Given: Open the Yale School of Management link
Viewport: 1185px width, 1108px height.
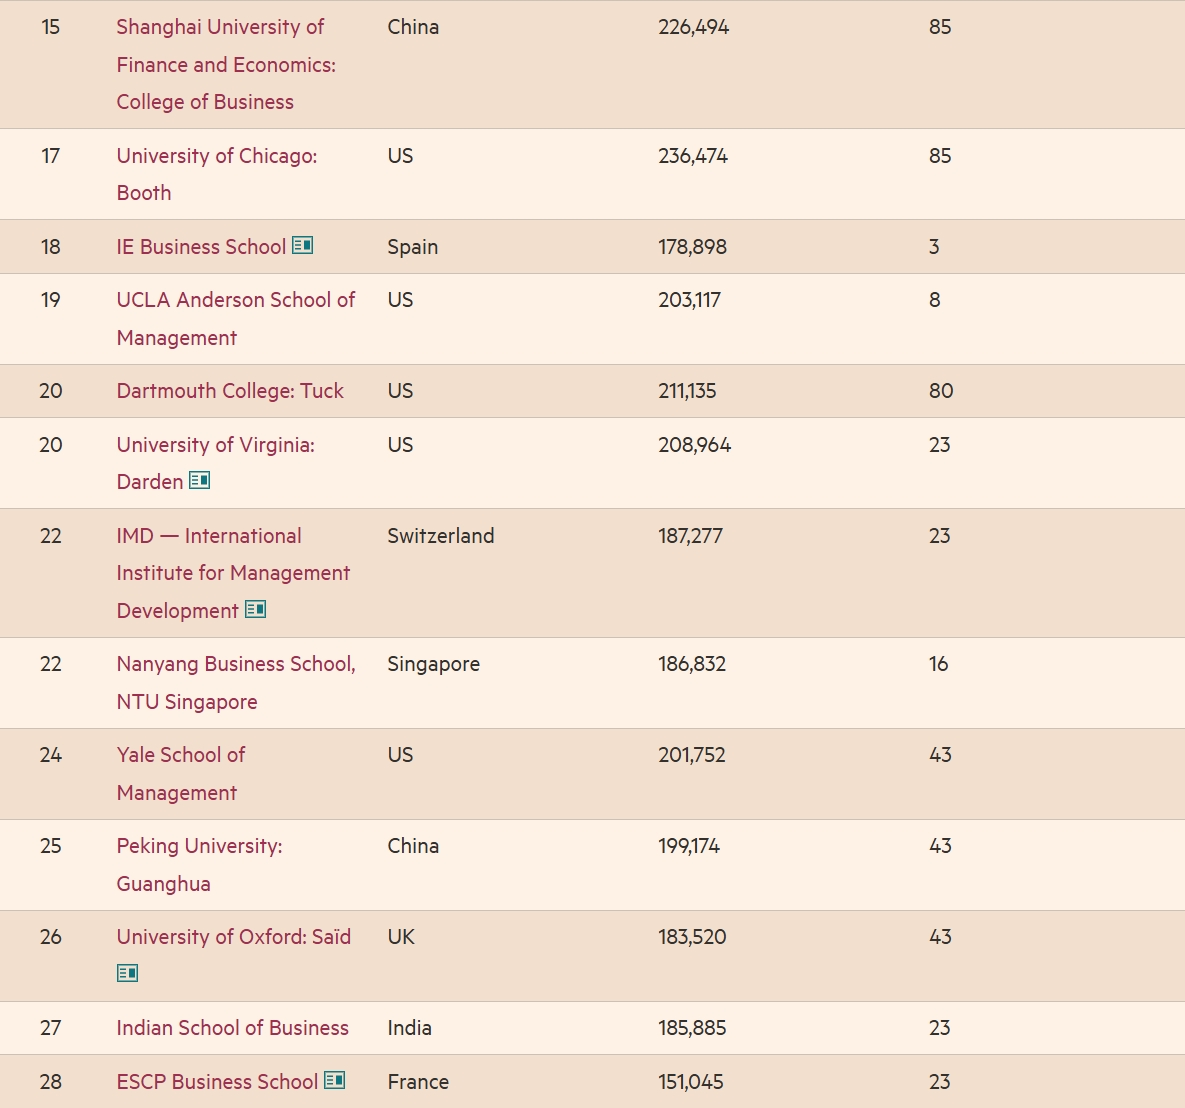Looking at the screenshot, I should (x=181, y=773).
